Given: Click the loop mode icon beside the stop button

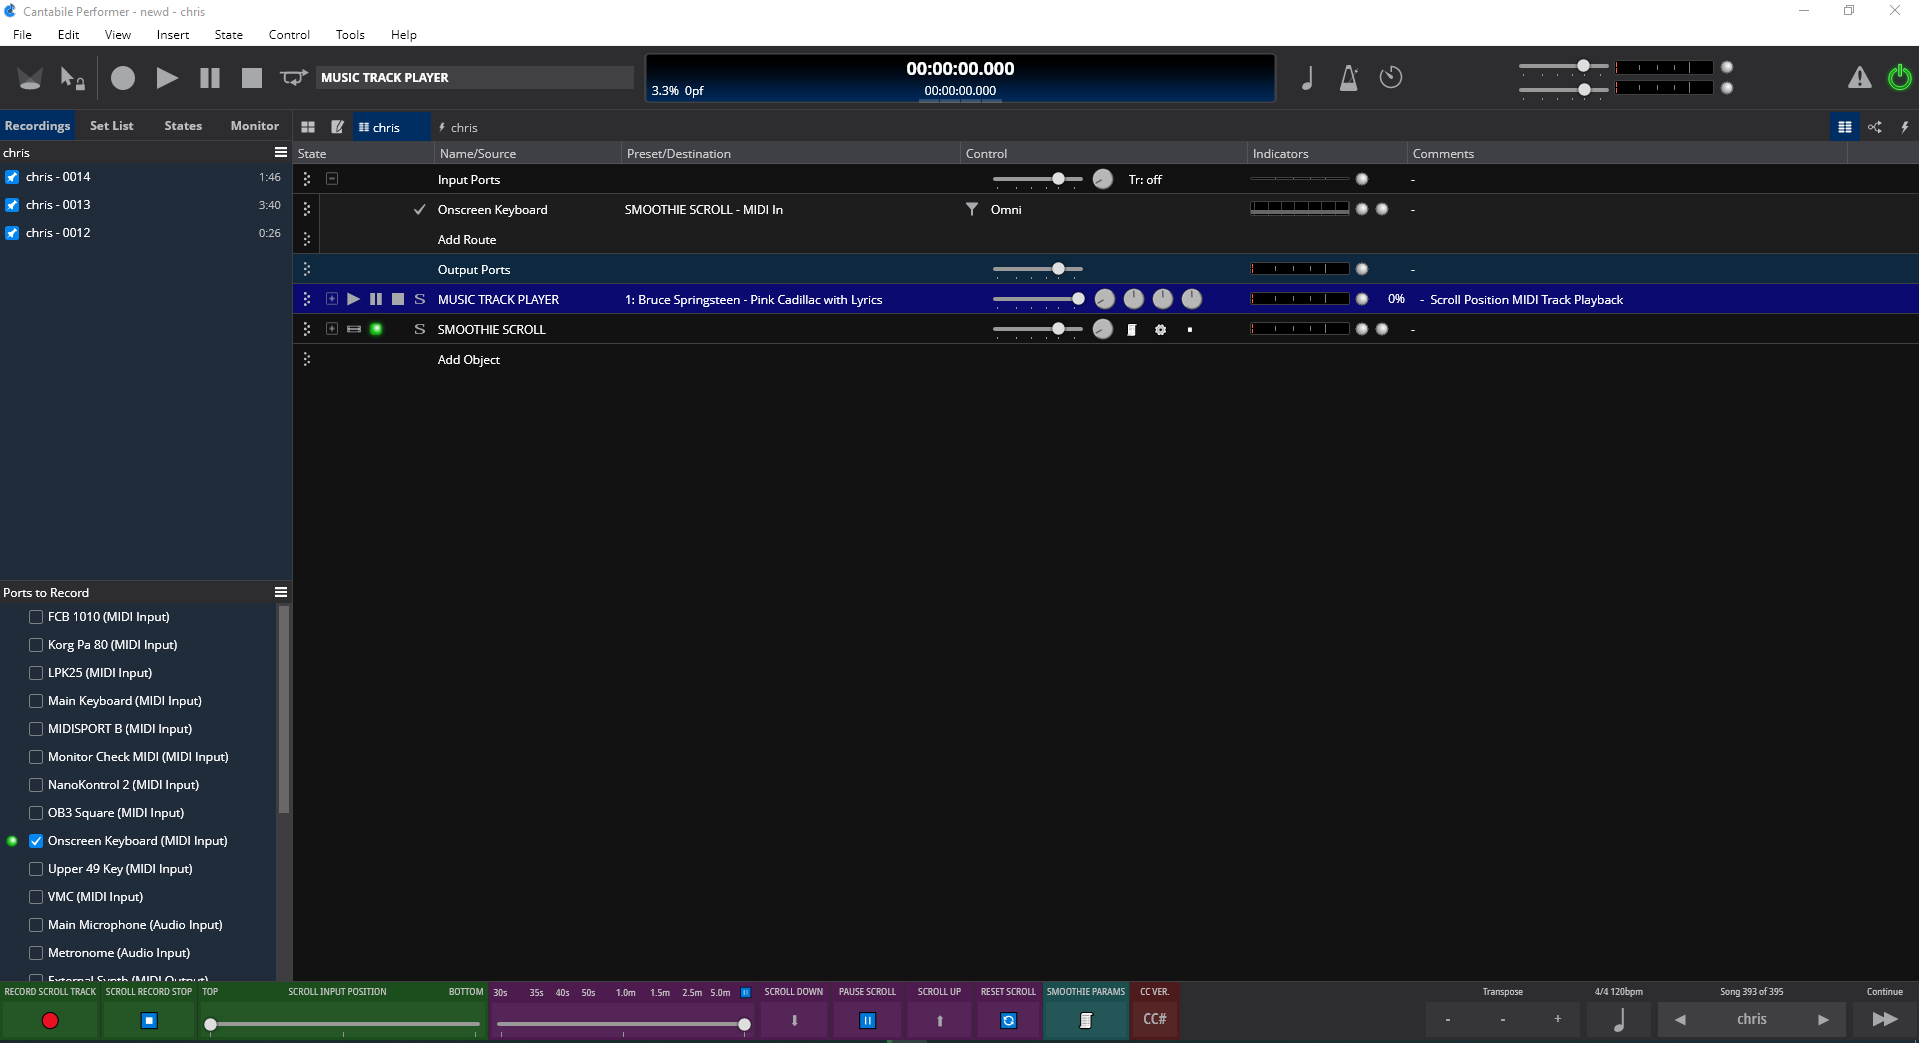Looking at the screenshot, I should pos(293,77).
